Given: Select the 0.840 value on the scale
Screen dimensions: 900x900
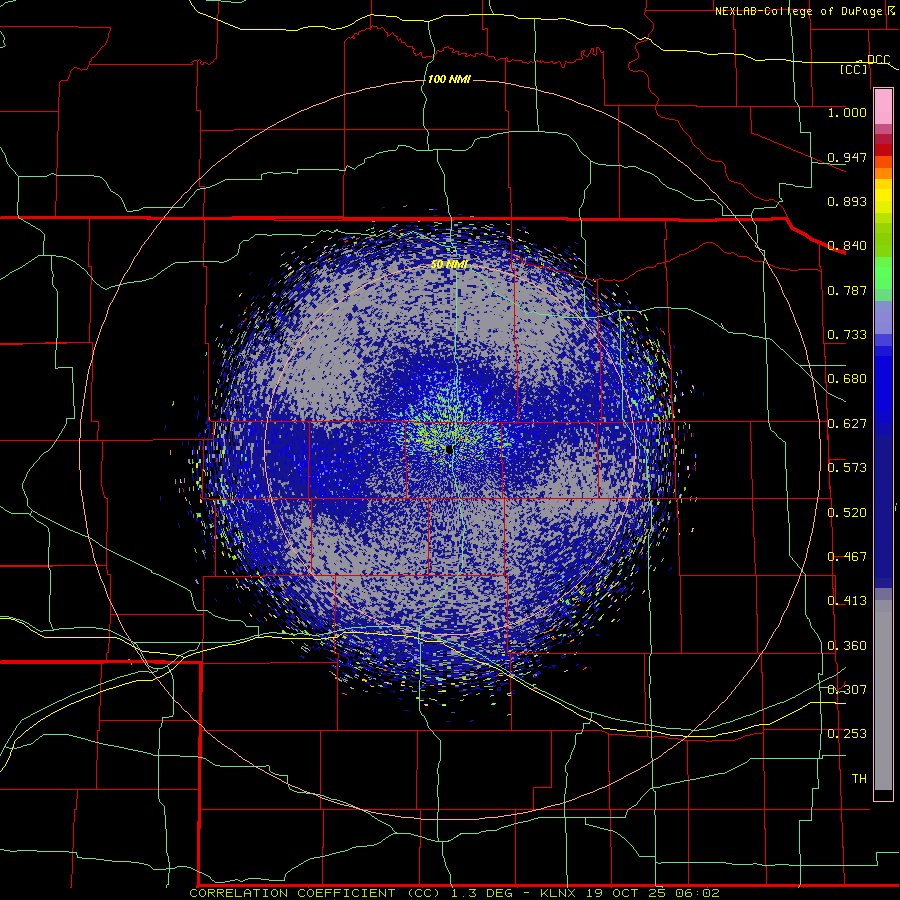Looking at the screenshot, I should (847, 246).
